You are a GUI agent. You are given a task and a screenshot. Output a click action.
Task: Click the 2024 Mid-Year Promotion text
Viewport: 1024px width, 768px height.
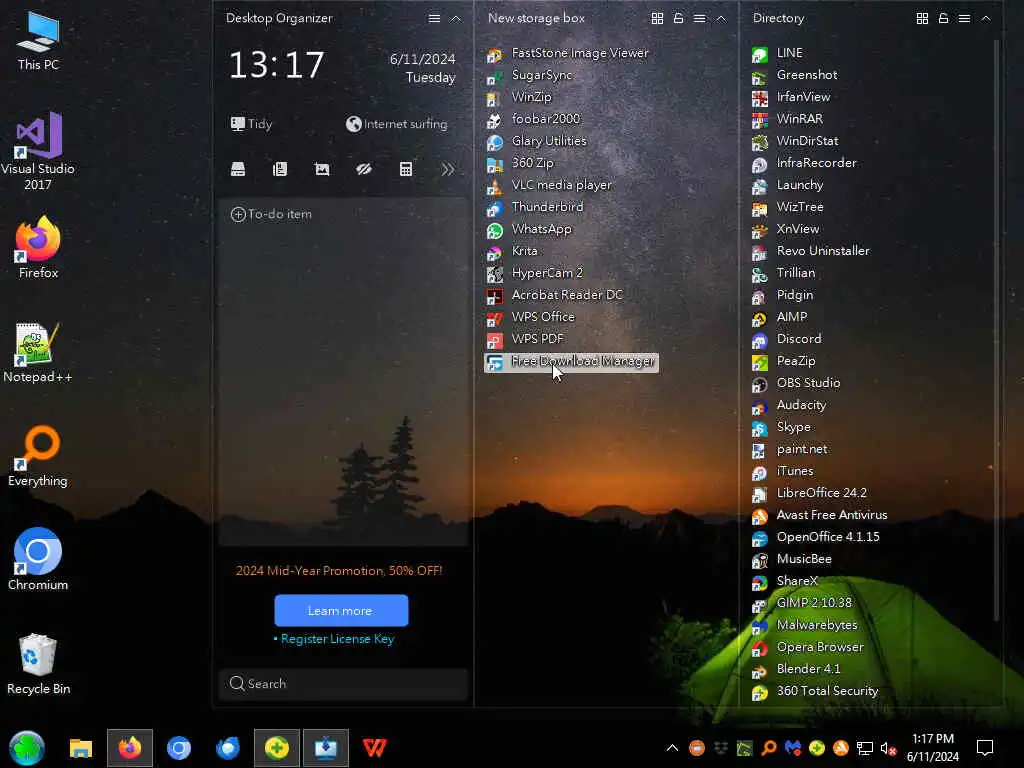point(339,571)
